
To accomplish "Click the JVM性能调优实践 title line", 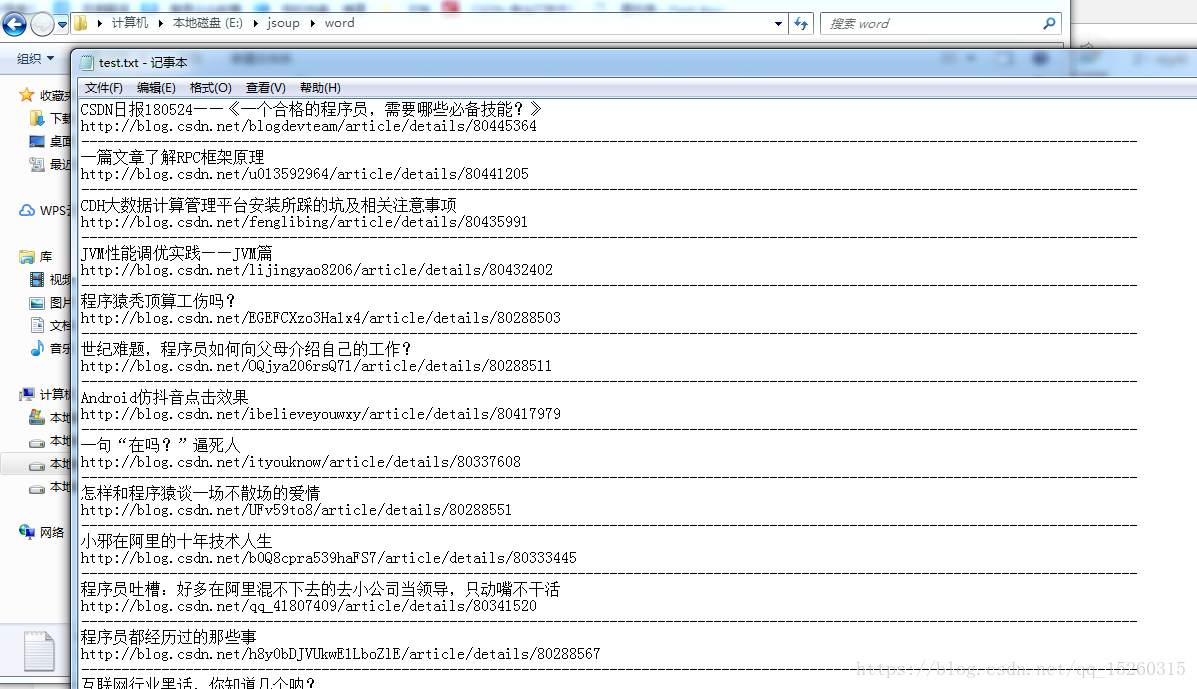I will [x=176, y=254].
